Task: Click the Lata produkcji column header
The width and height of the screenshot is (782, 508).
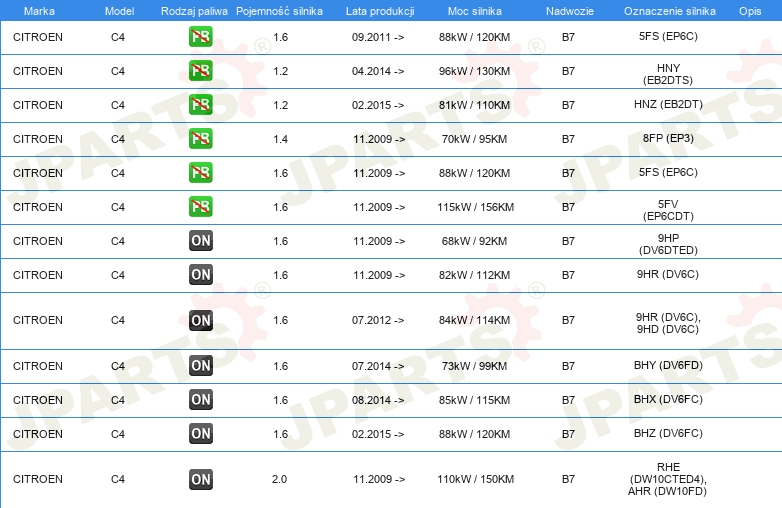Action: point(380,11)
